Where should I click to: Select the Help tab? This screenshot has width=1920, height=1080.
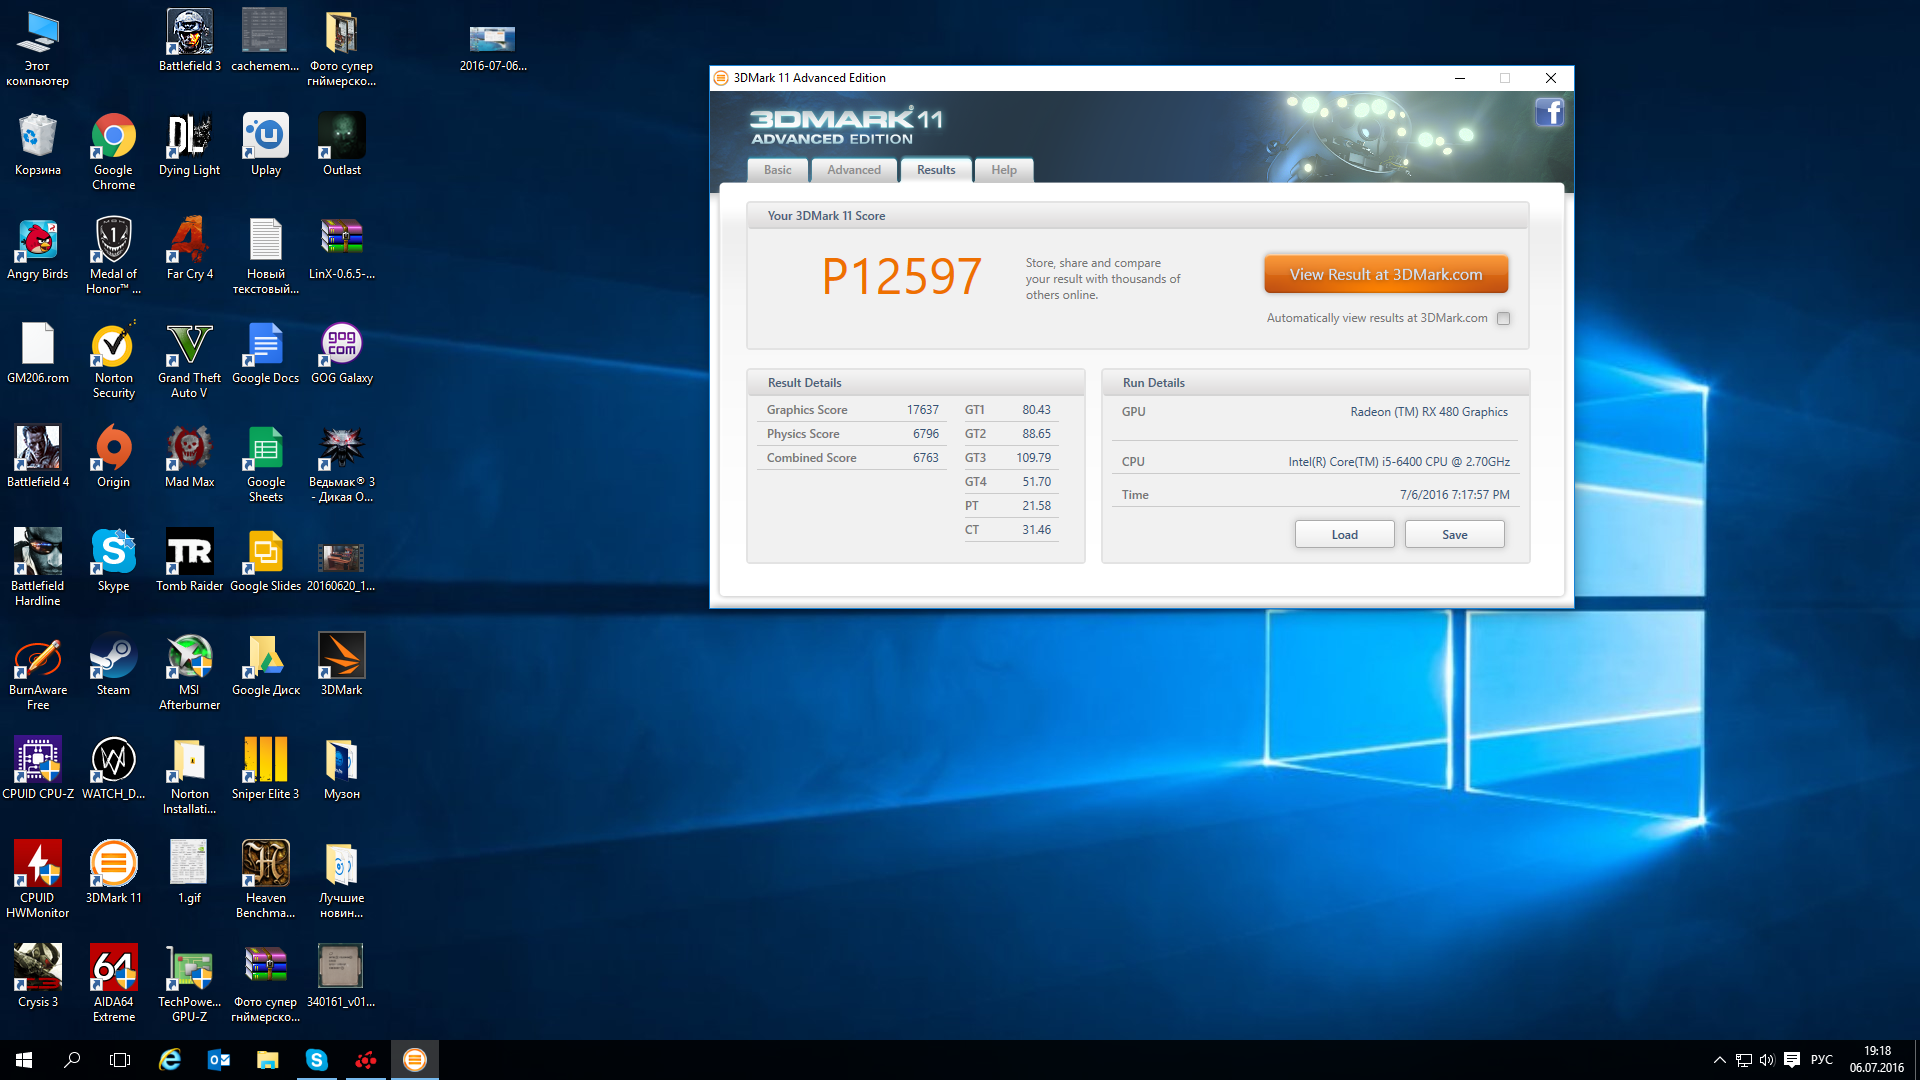pyautogui.click(x=1003, y=170)
